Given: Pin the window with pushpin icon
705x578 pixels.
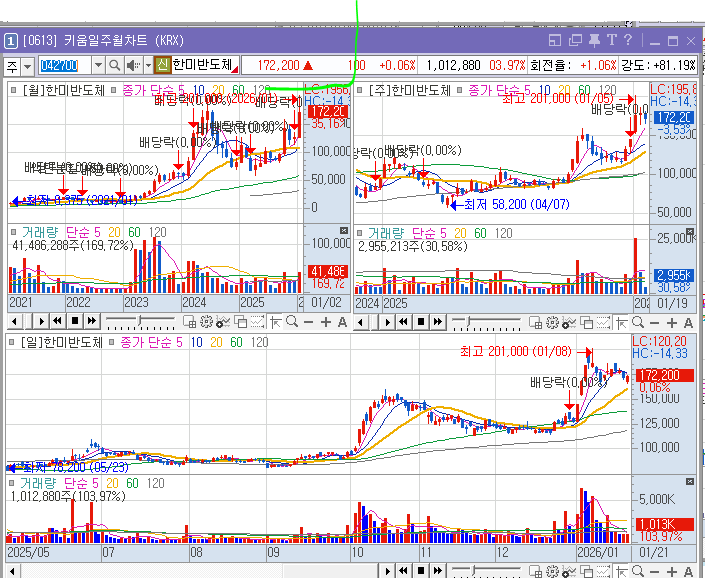Looking at the screenshot, I should [594, 40].
